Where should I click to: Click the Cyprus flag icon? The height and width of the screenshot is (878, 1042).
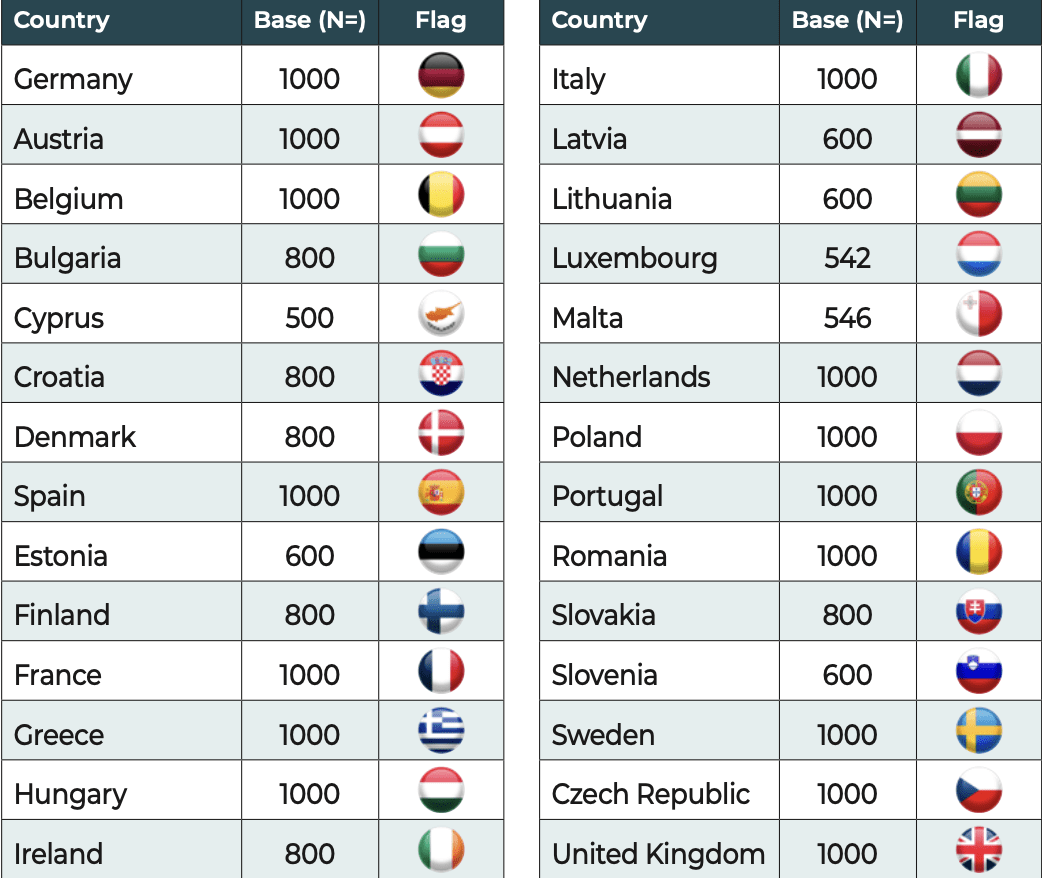441,316
